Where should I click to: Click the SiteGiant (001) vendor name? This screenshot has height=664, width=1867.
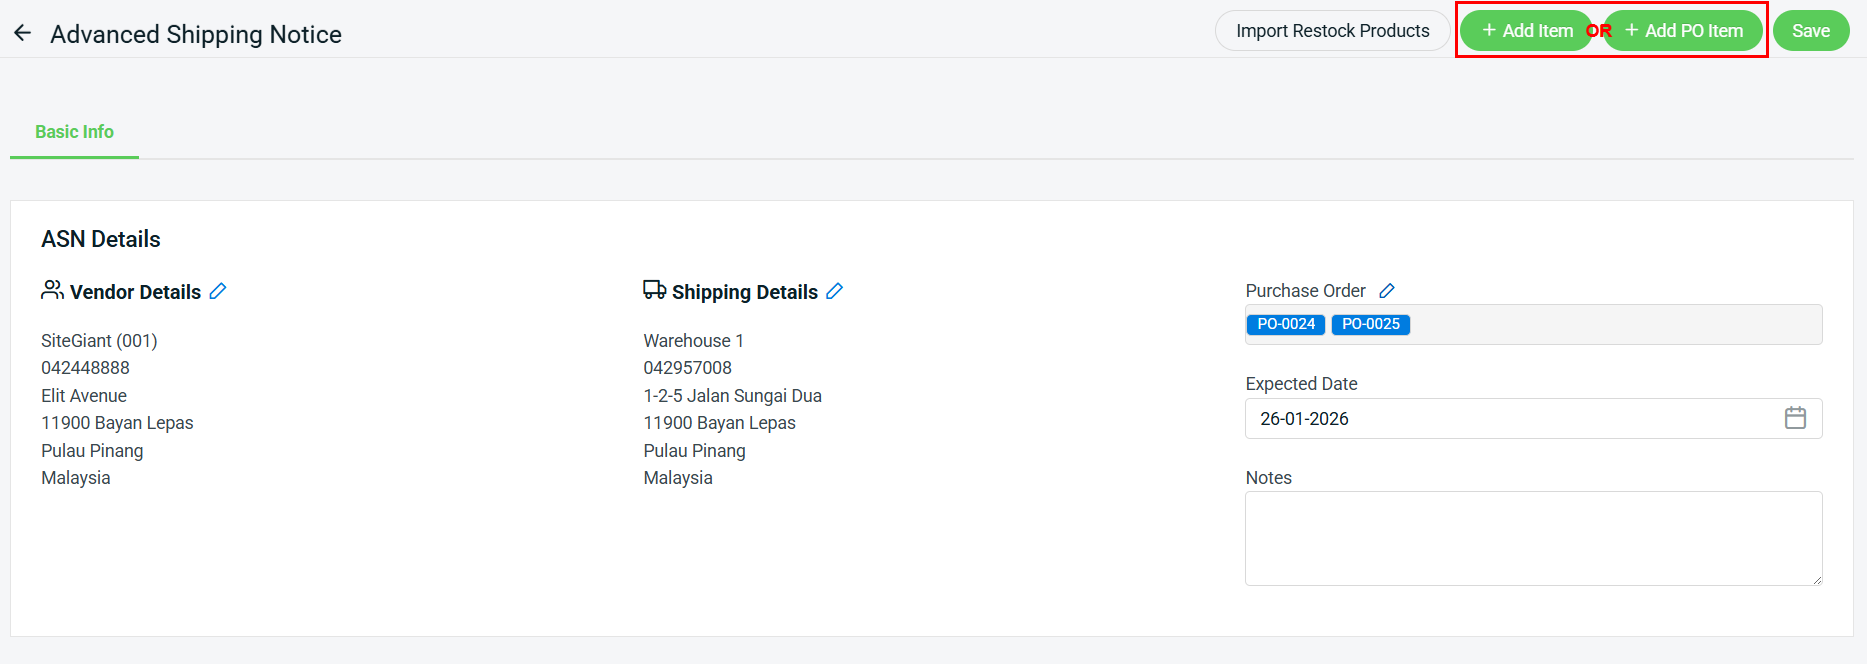tap(99, 341)
